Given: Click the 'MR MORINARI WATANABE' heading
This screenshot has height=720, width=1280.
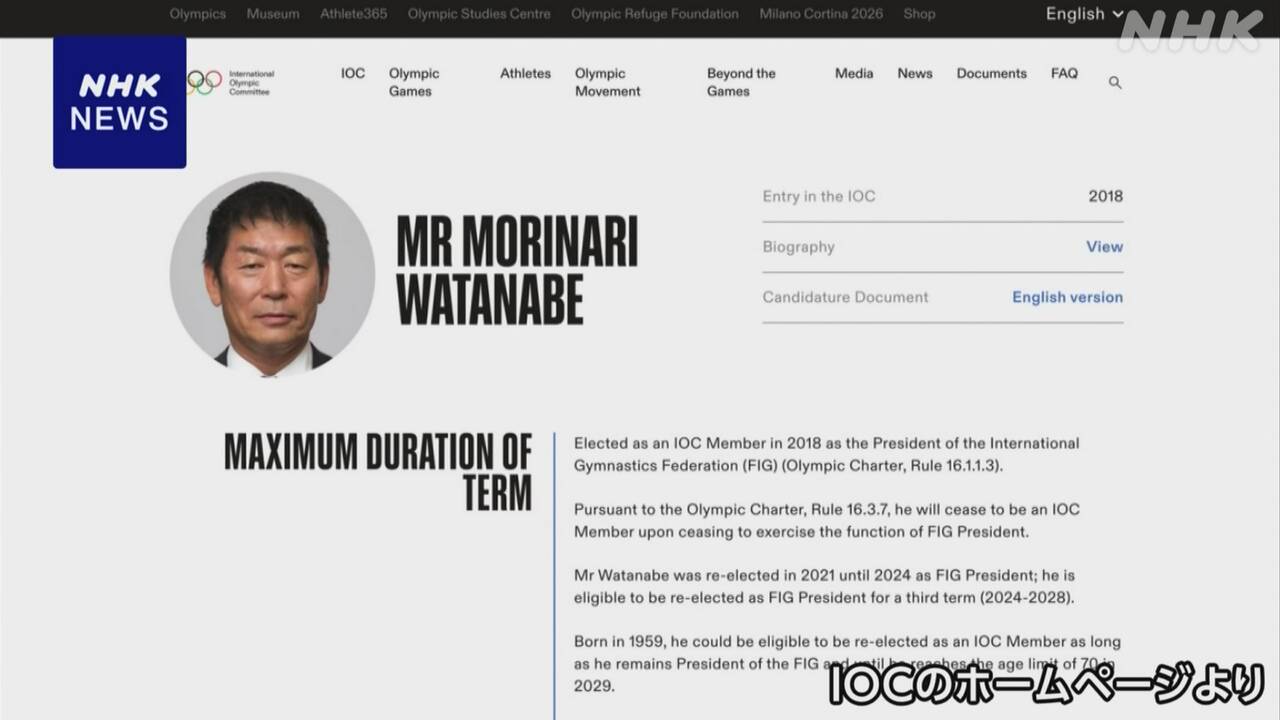Looking at the screenshot, I should click(517, 270).
